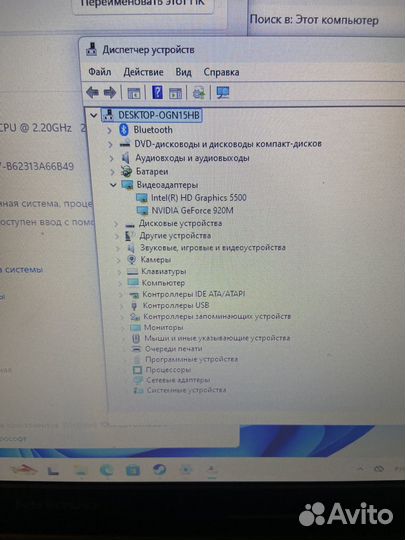Select the Очереди печати row
Screen dimensions: 405x540
pyautogui.click(x=174, y=349)
